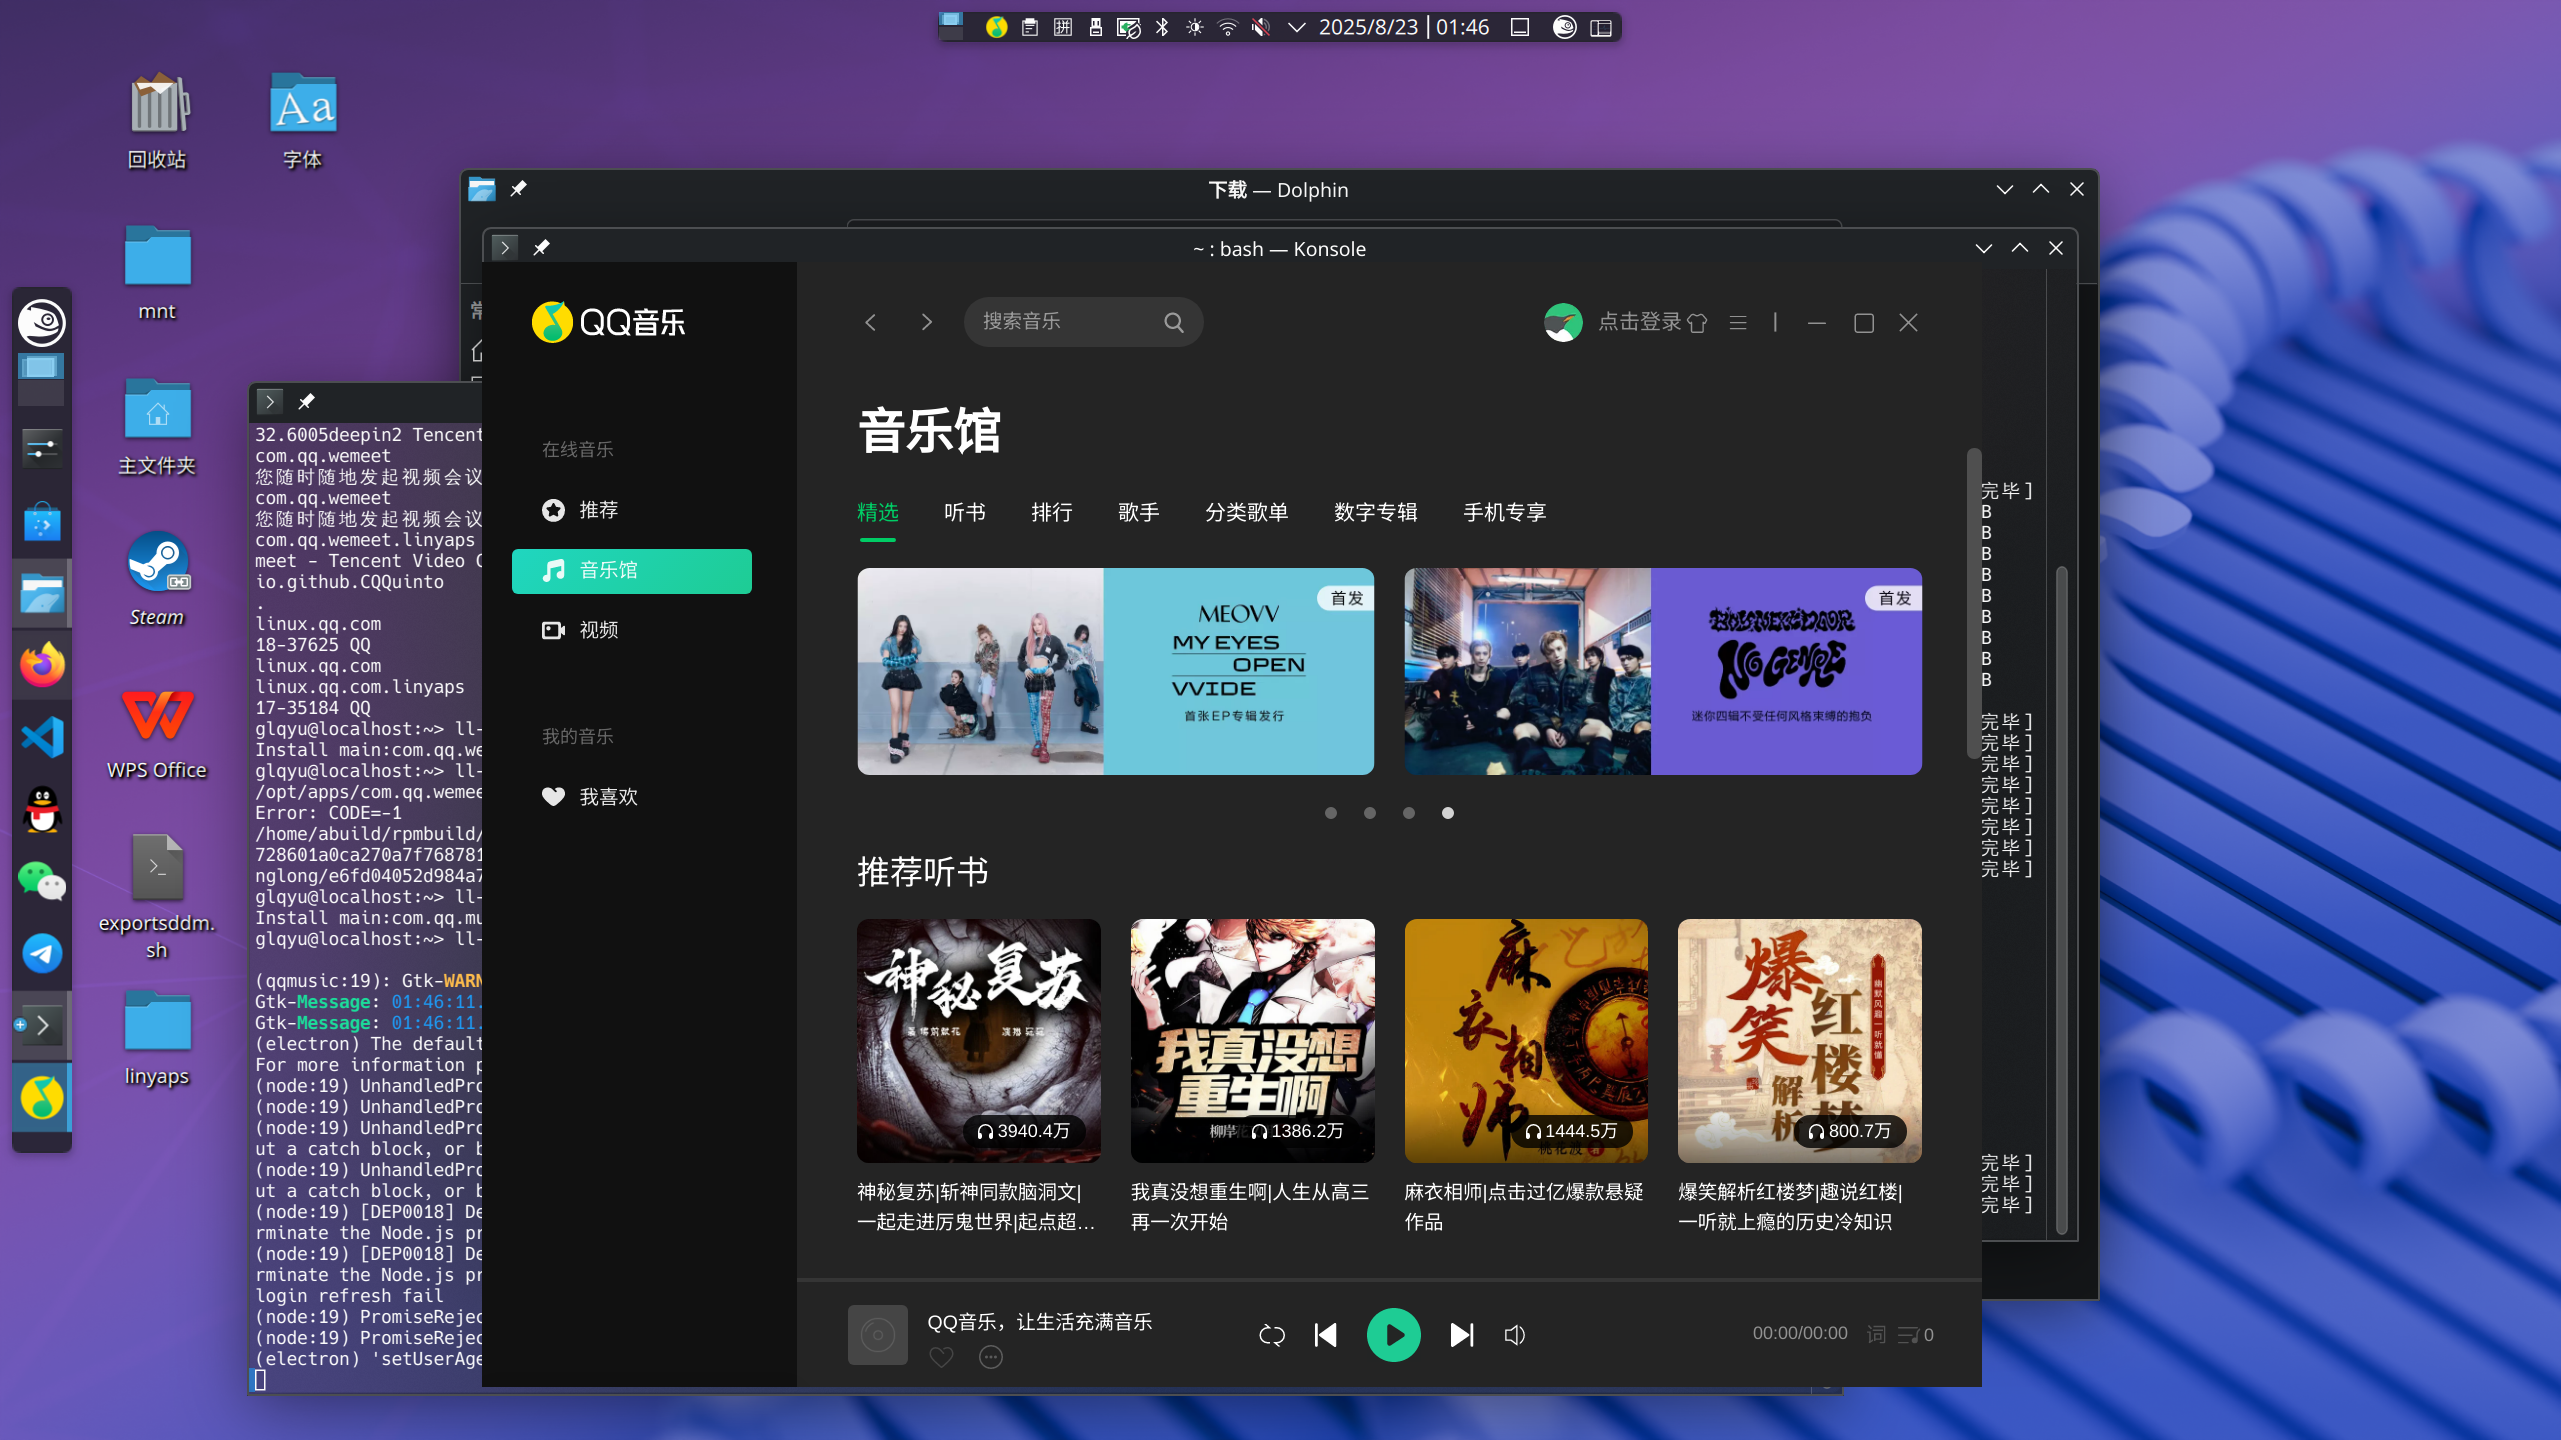
Task: Expand the system tray chevron near the clock
Action: 1297,27
